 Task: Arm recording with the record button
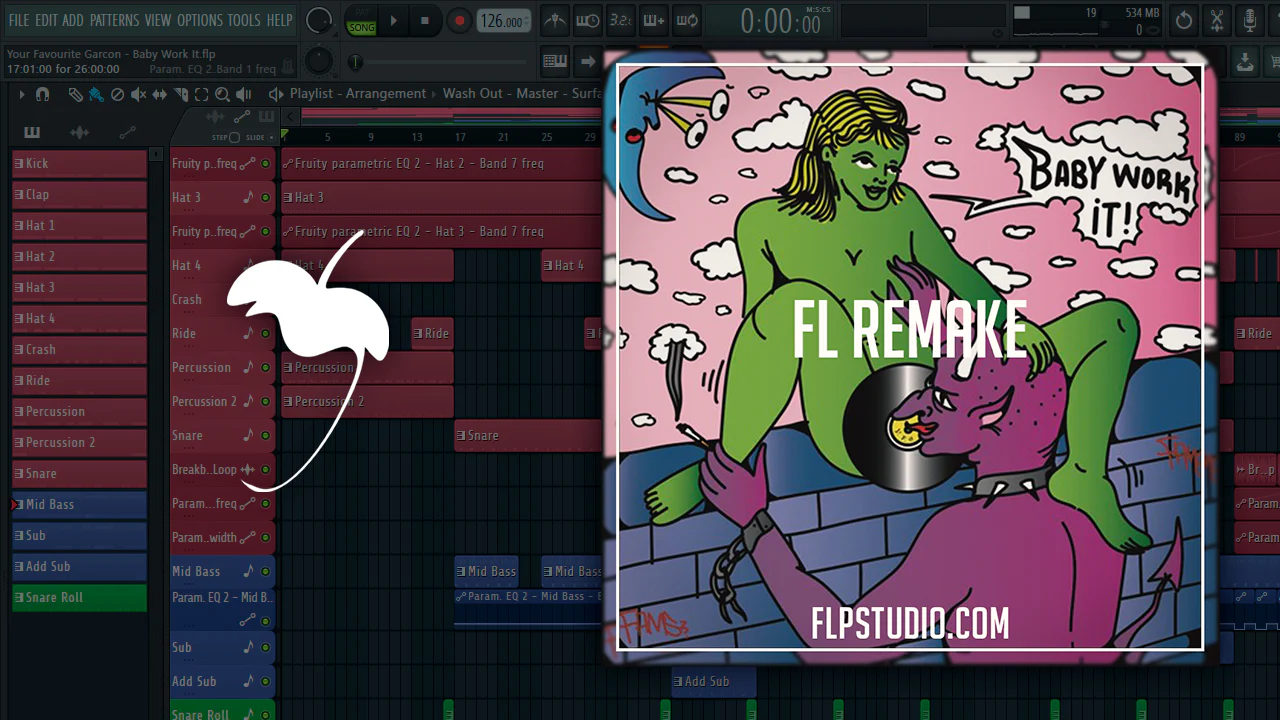coord(459,20)
